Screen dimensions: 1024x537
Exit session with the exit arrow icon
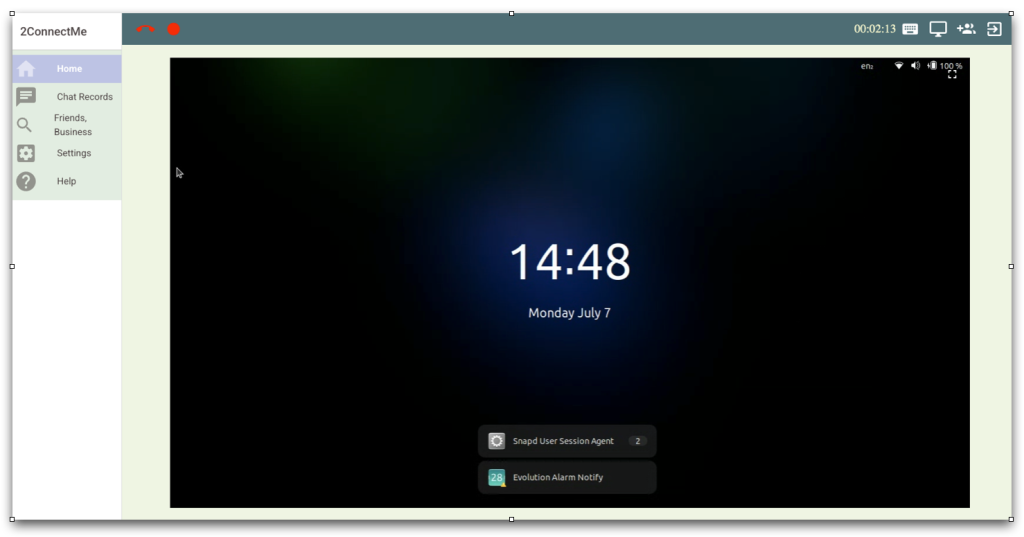[x=994, y=29]
